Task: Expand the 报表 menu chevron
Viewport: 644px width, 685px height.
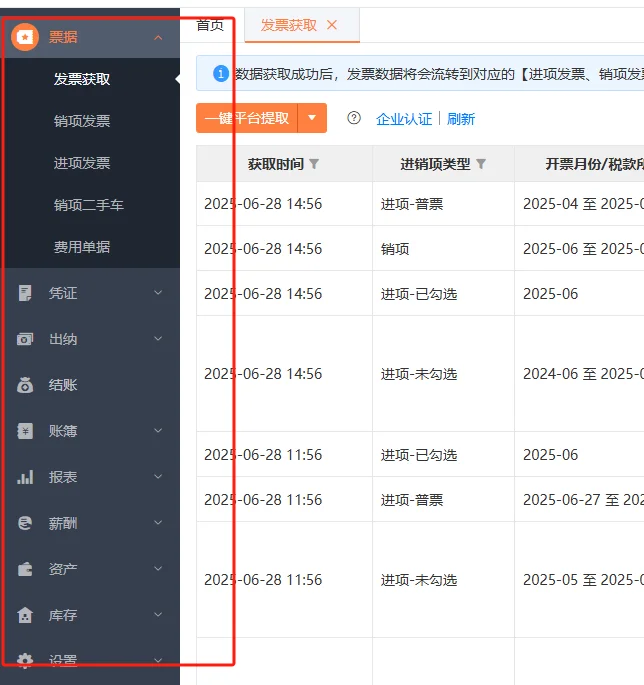Action: (158, 476)
